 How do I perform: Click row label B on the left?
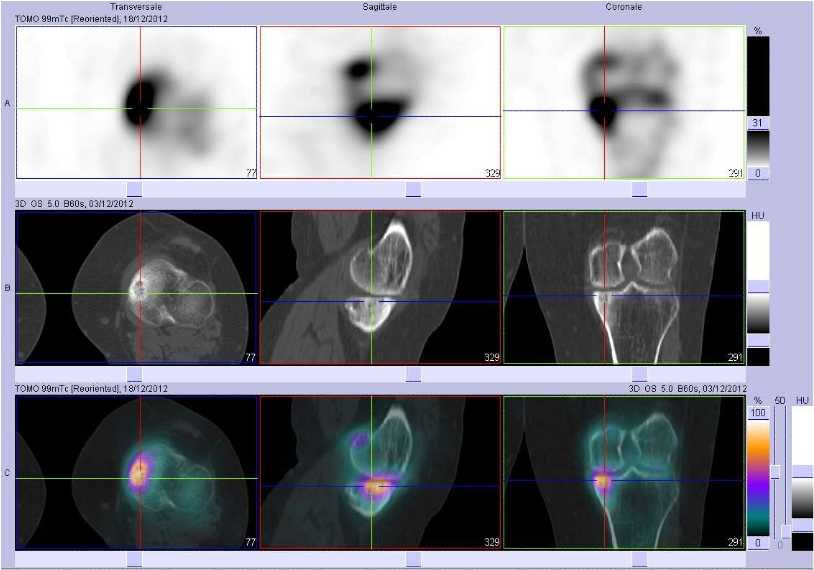click(x=7, y=288)
